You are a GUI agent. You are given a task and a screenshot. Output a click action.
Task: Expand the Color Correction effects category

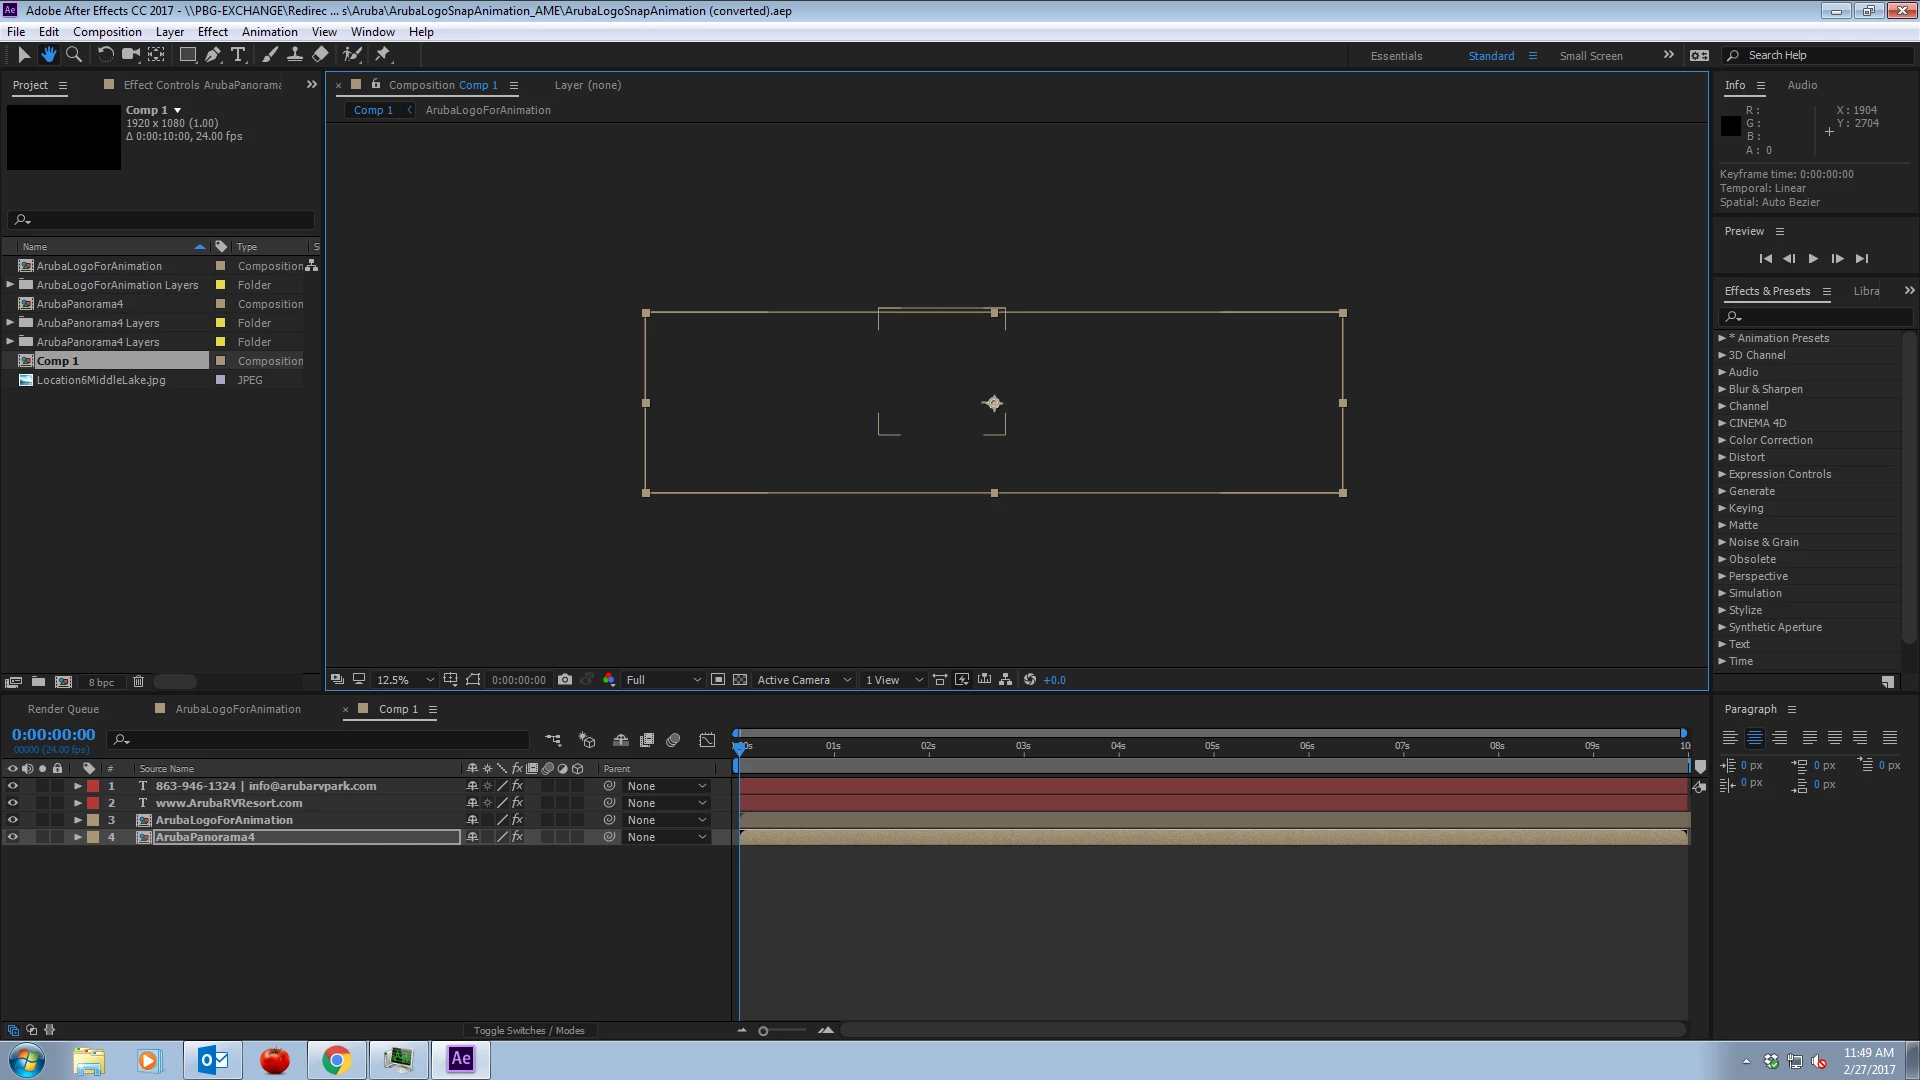click(x=1722, y=440)
